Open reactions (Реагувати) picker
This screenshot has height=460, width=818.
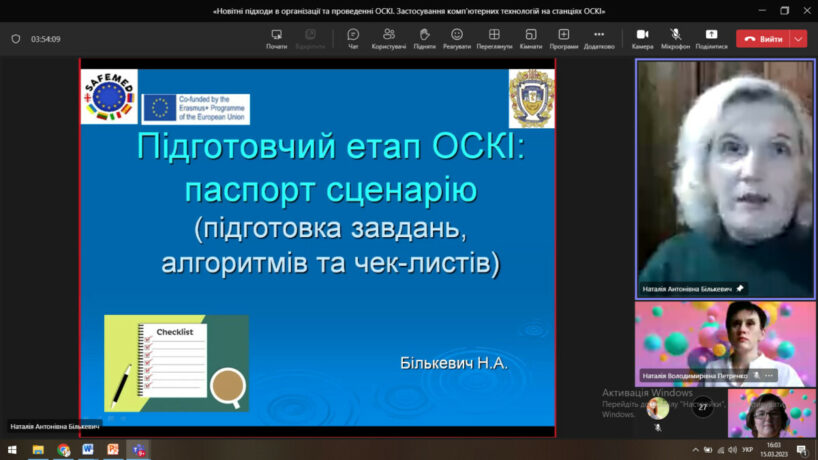coord(457,38)
